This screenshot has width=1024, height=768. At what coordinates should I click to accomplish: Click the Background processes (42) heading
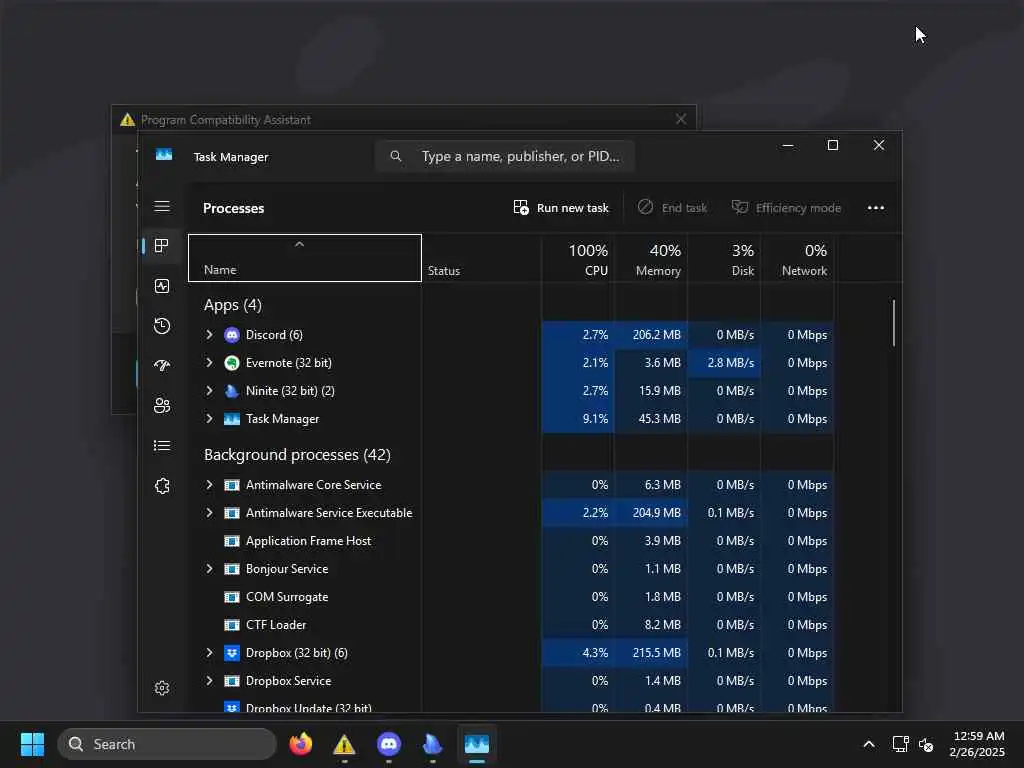tap(297, 455)
